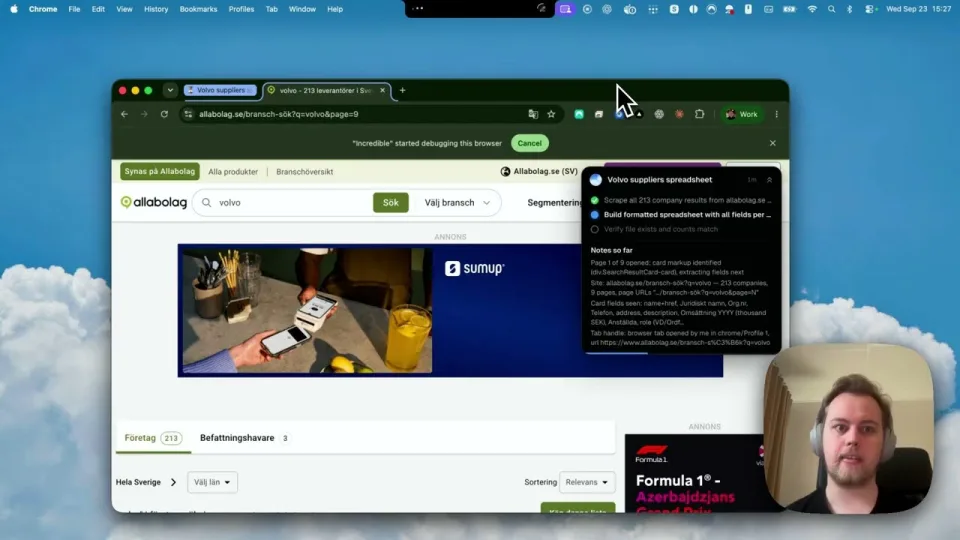
Task: Bookmark this page with the star icon
Action: point(551,114)
